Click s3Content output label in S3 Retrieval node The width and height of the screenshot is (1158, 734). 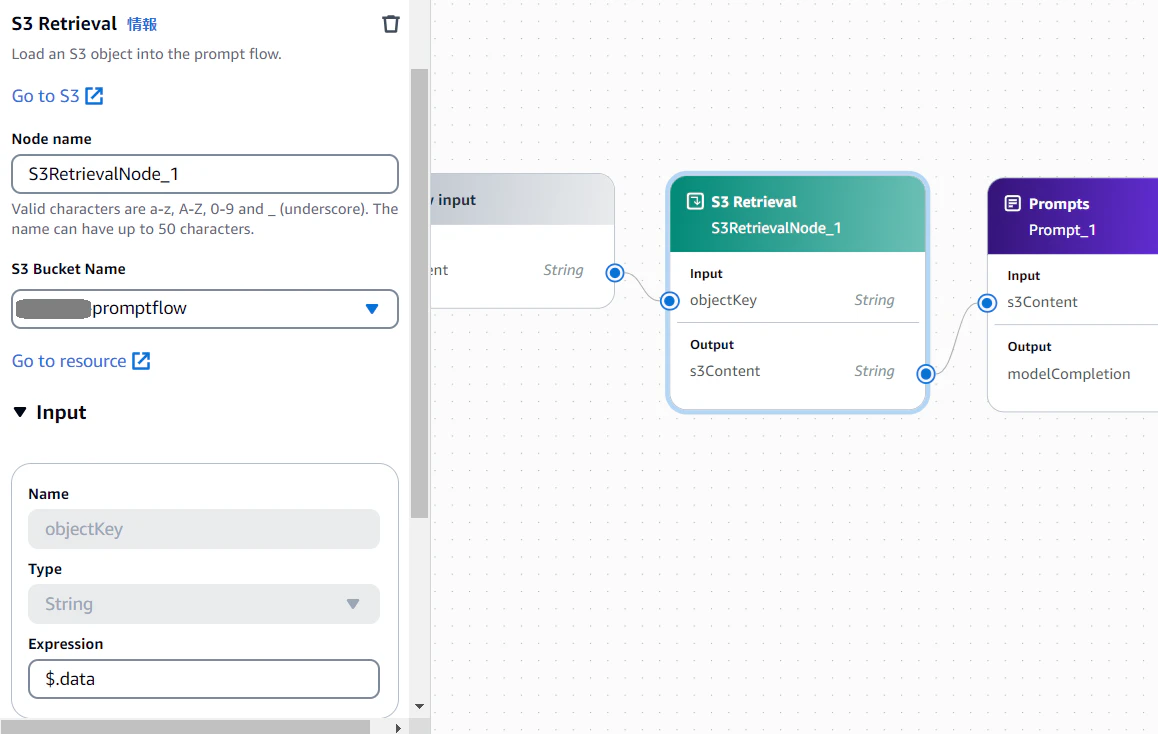(x=724, y=371)
